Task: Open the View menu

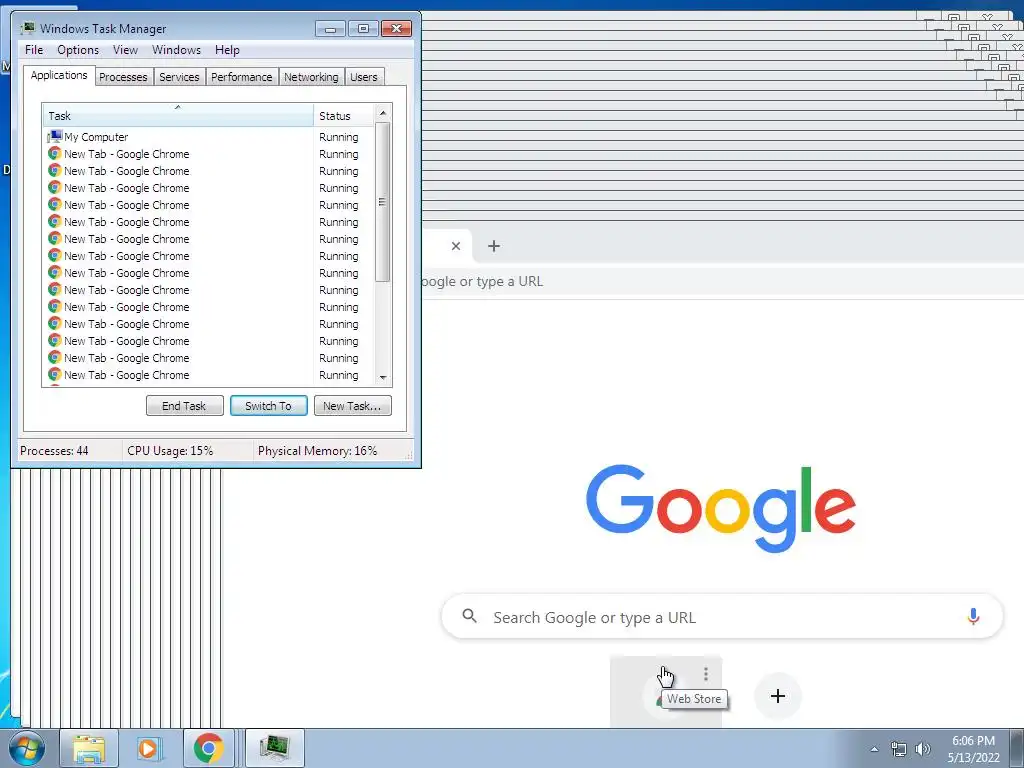Action: pyautogui.click(x=125, y=50)
